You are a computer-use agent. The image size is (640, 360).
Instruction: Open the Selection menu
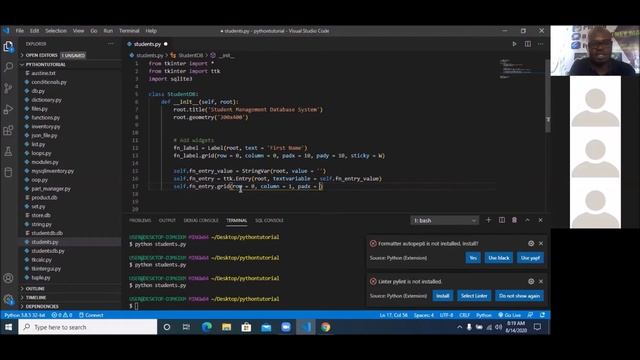coord(56,31)
